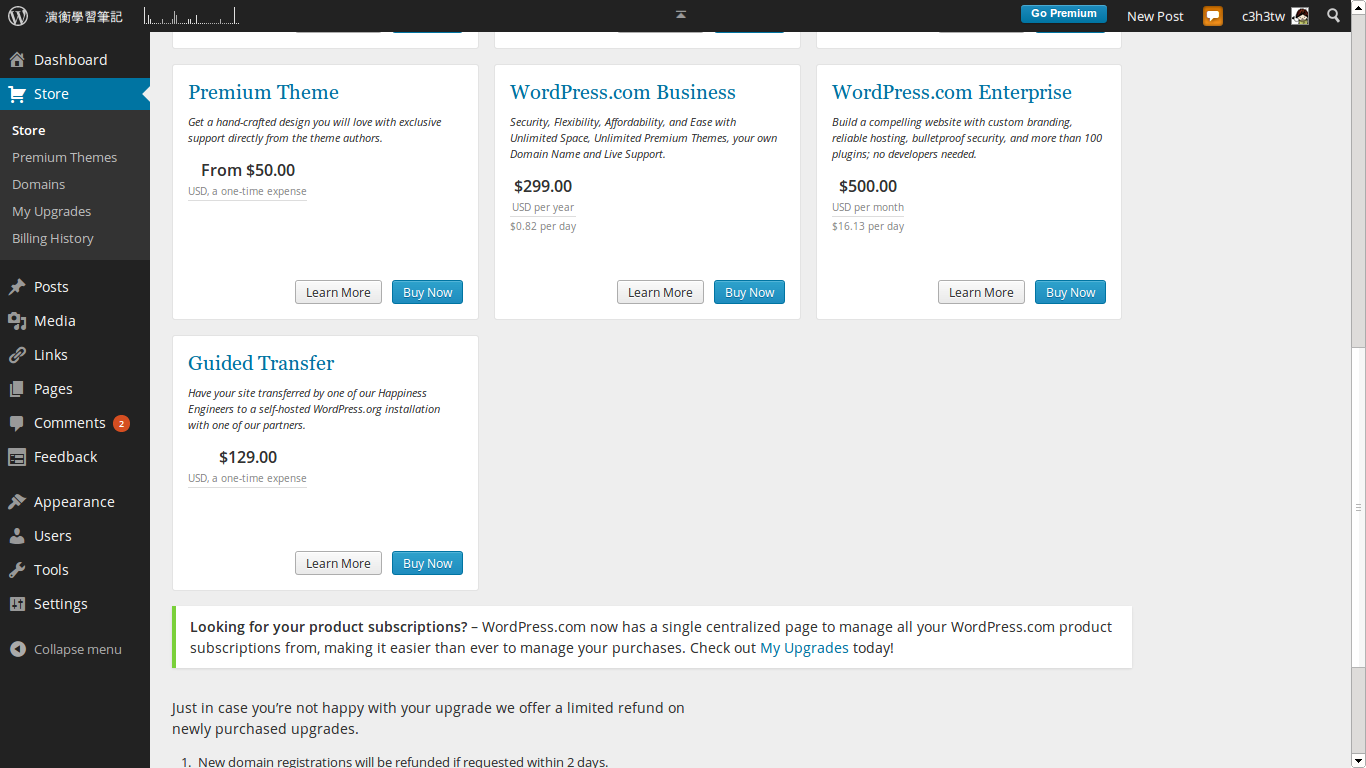Screen dimensions: 1366x768
Task: Click the Store shopping cart icon
Action: click(x=17, y=94)
